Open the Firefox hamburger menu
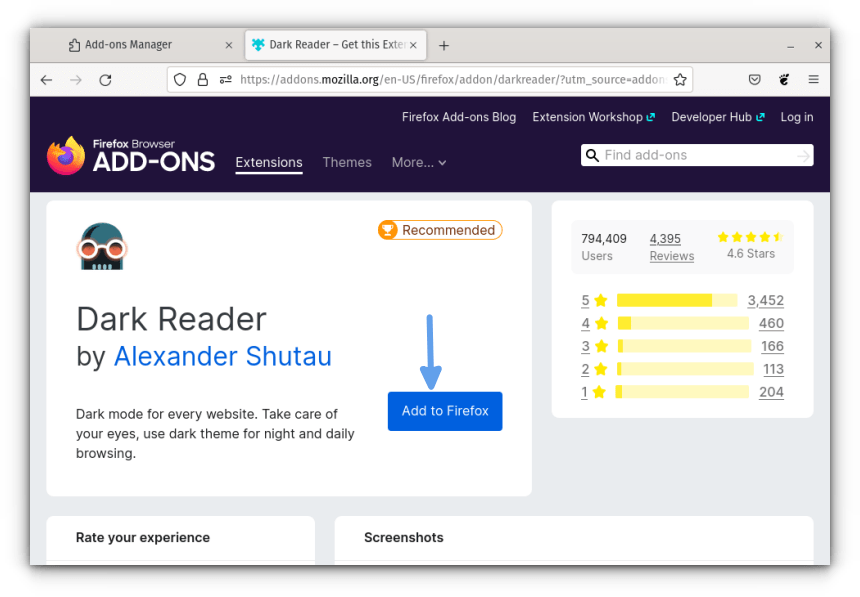860x597 pixels. 815,79
